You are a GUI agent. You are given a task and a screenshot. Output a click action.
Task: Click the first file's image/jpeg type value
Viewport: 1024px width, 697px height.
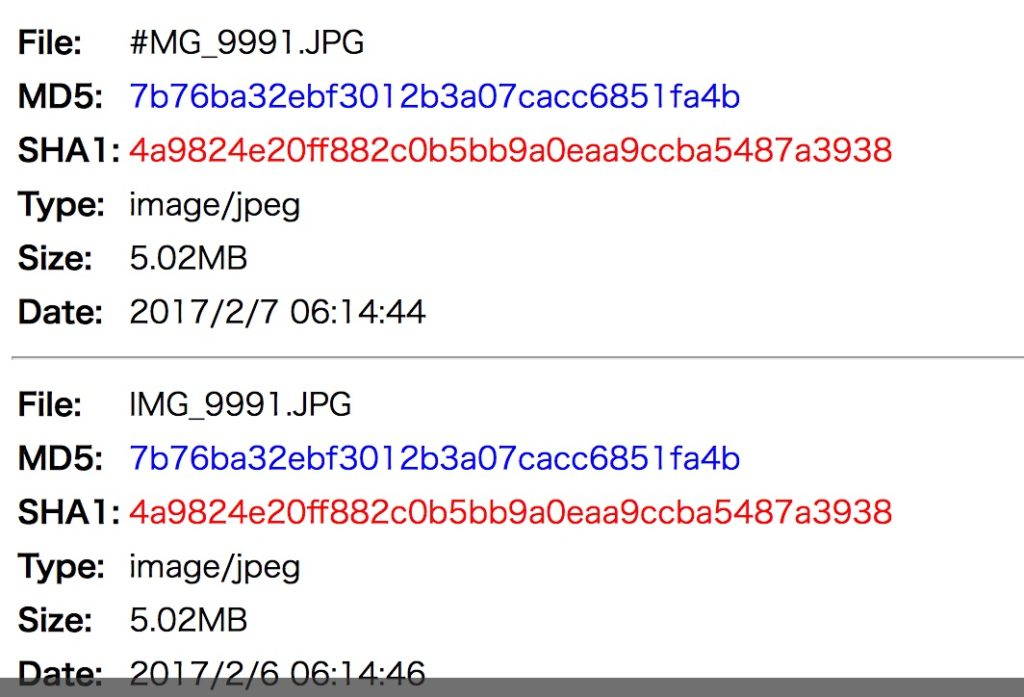pos(215,206)
